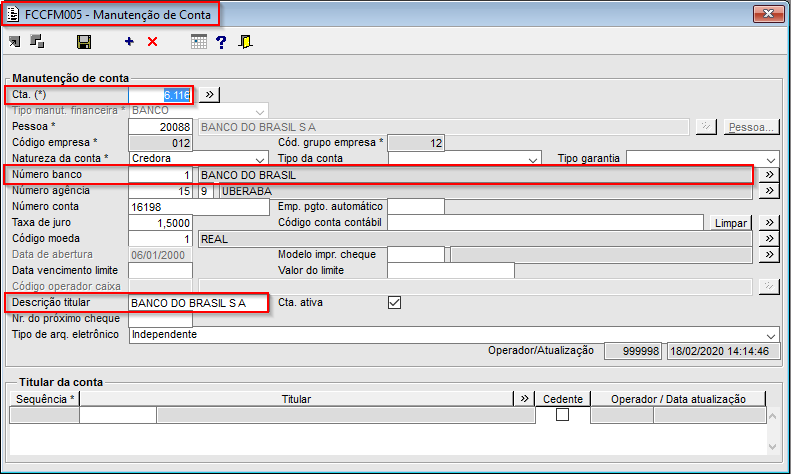This screenshot has width=791, height=474.
Task: Open lookup arrow for Código moeda
Action: tap(769, 239)
